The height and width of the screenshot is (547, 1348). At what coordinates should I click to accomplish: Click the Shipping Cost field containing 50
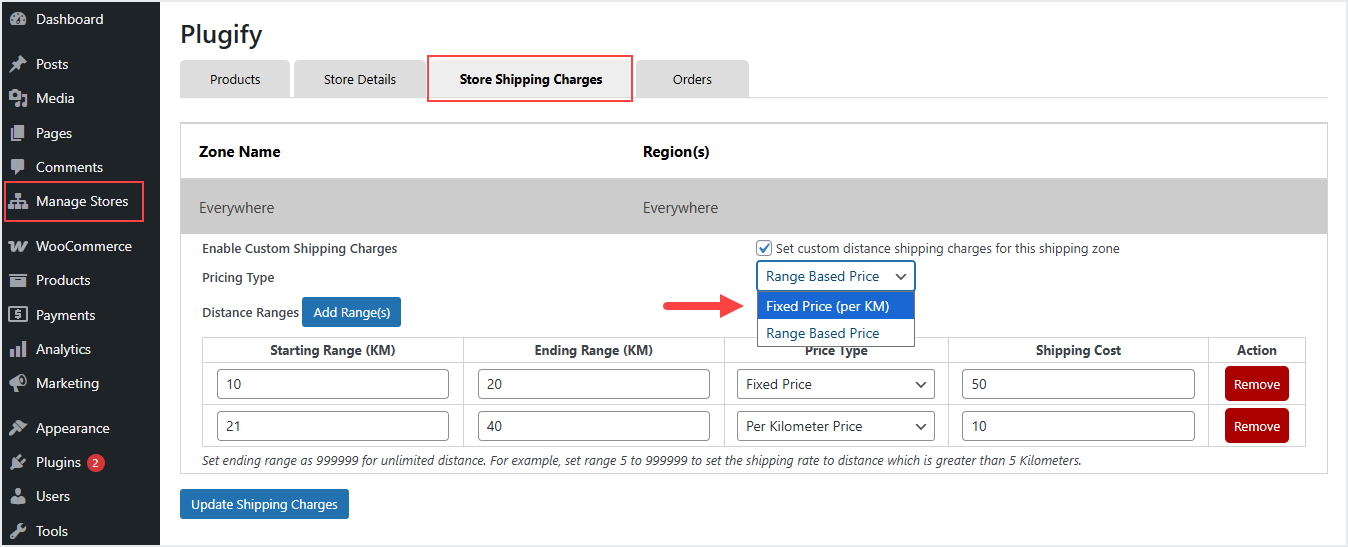(1077, 384)
